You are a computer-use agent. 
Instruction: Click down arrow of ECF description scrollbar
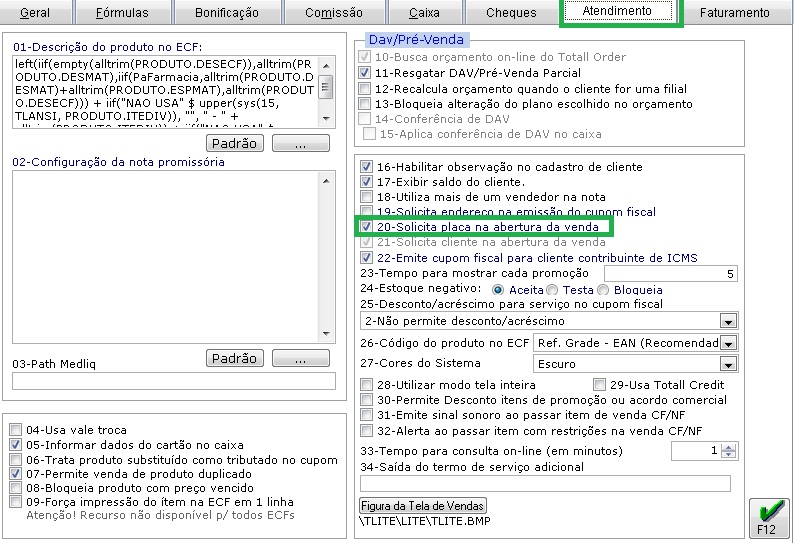(327, 119)
